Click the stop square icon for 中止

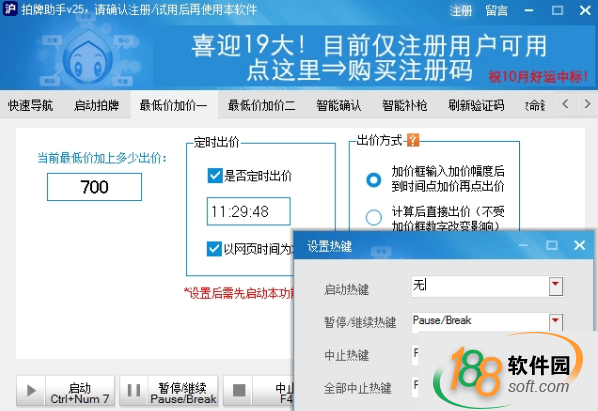tap(238, 390)
